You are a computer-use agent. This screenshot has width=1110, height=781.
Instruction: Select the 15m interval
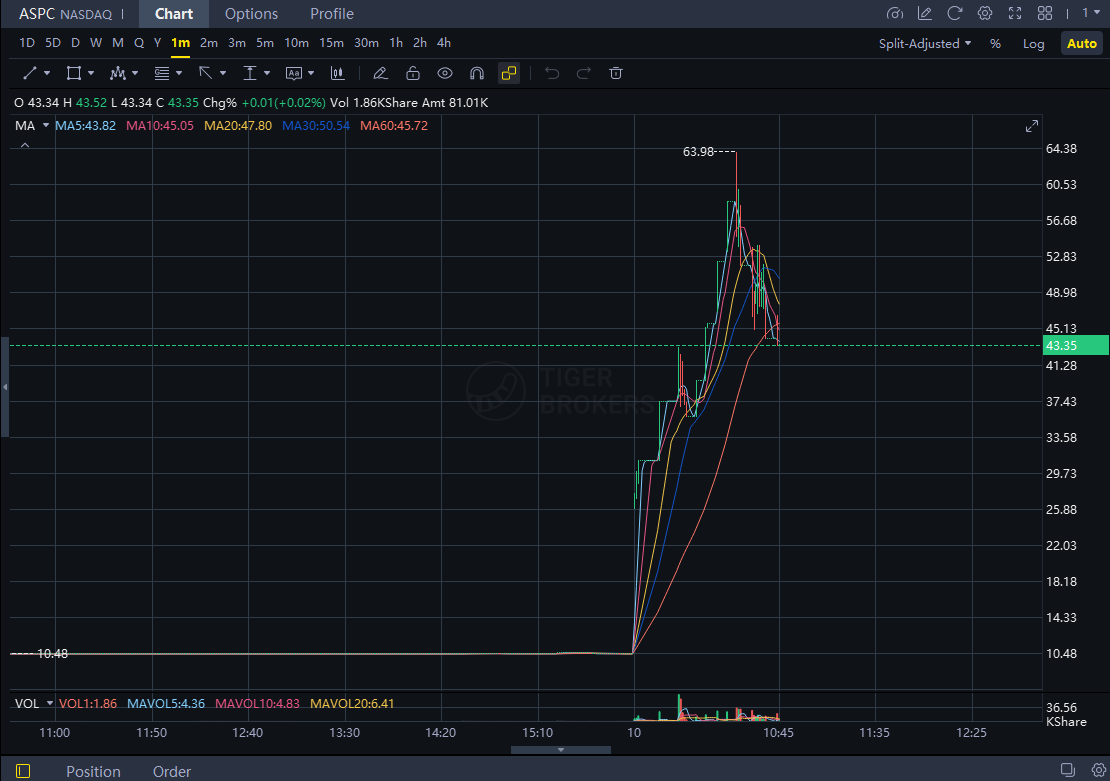(331, 43)
